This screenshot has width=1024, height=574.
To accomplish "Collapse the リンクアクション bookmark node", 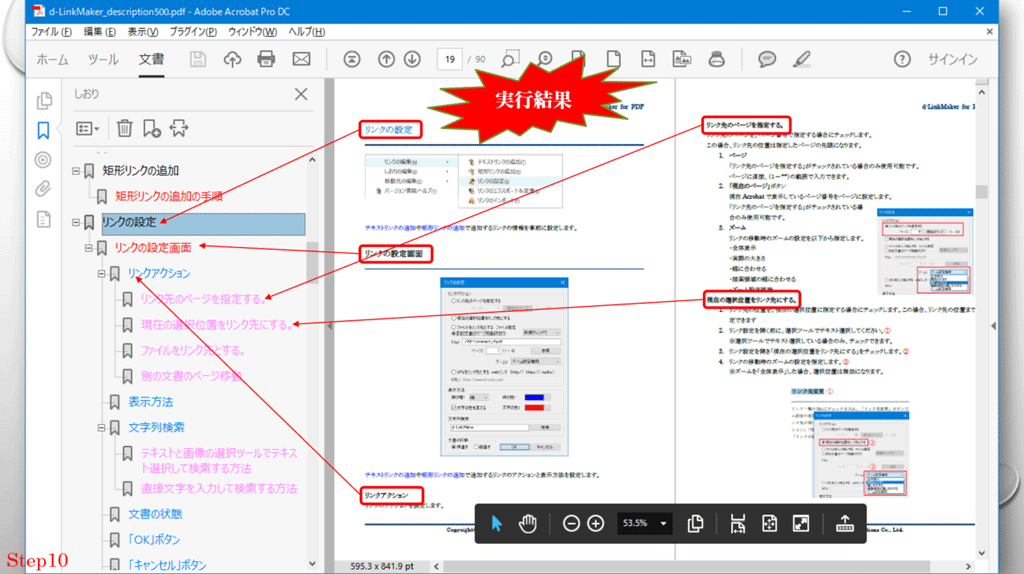I will click(101, 273).
